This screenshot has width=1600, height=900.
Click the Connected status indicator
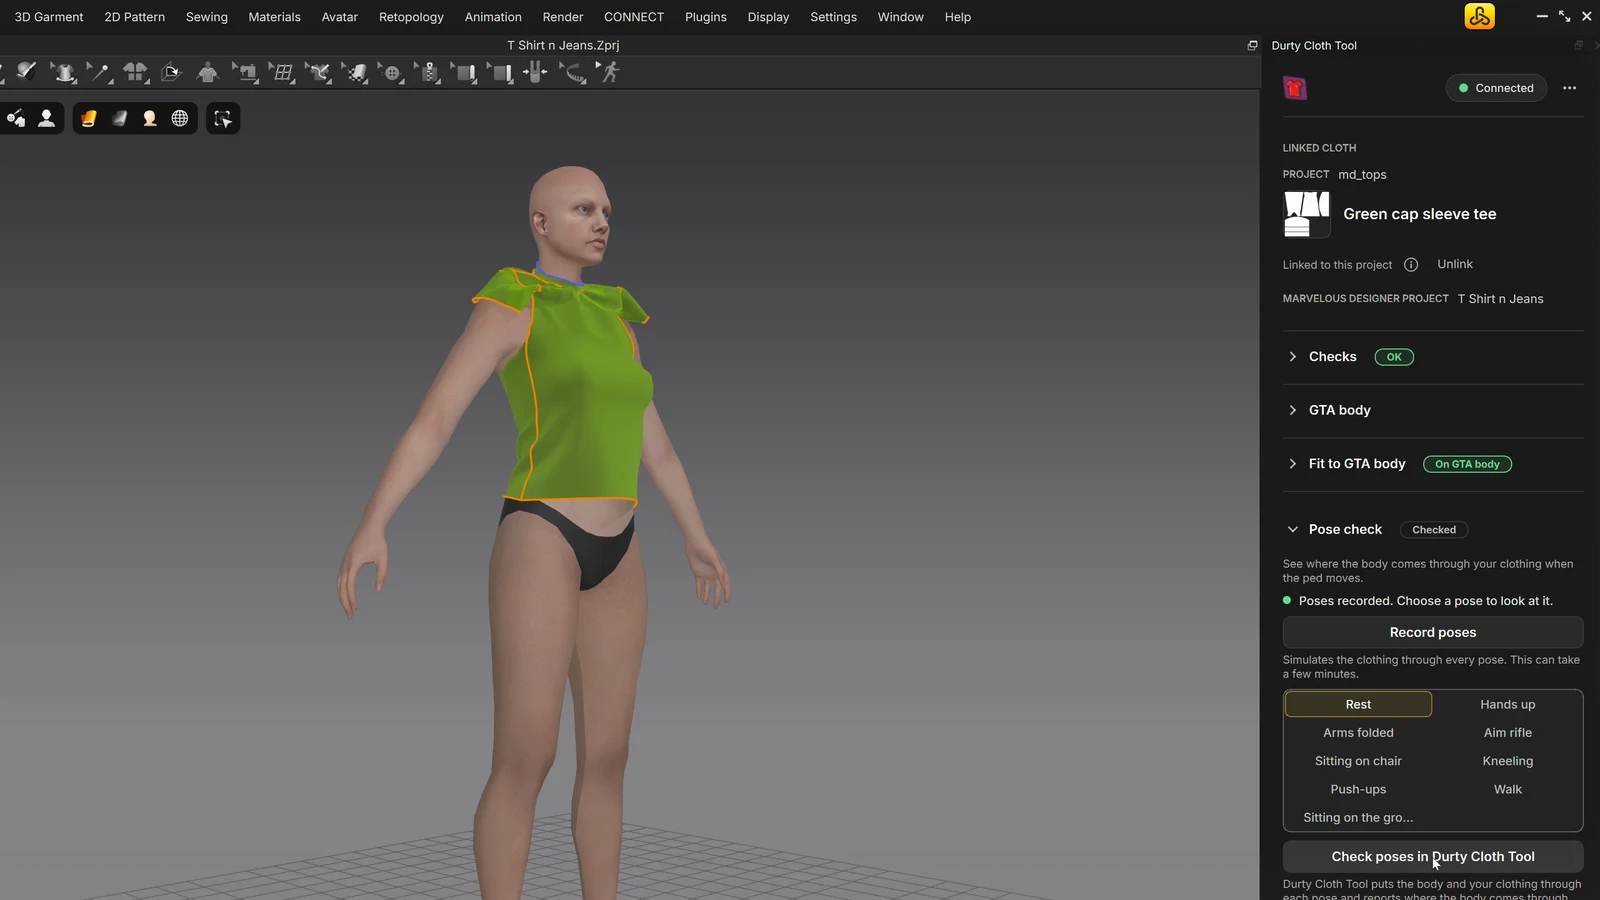click(1496, 88)
